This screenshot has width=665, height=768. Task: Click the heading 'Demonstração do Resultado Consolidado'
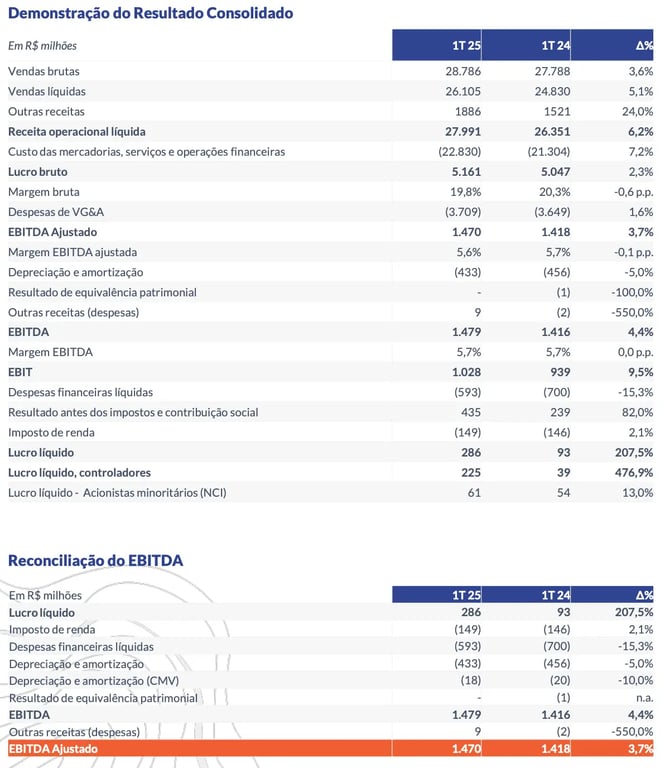pyautogui.click(x=150, y=13)
